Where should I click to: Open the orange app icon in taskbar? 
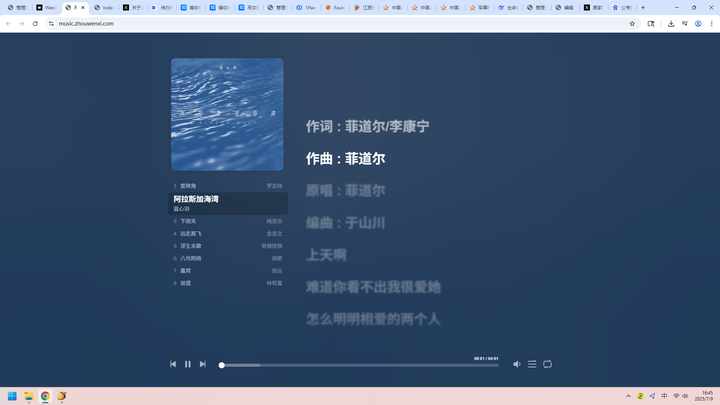pos(62,396)
